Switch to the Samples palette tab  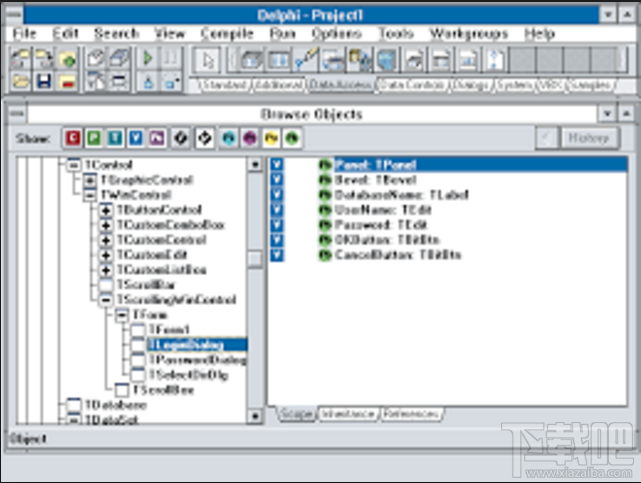591,85
